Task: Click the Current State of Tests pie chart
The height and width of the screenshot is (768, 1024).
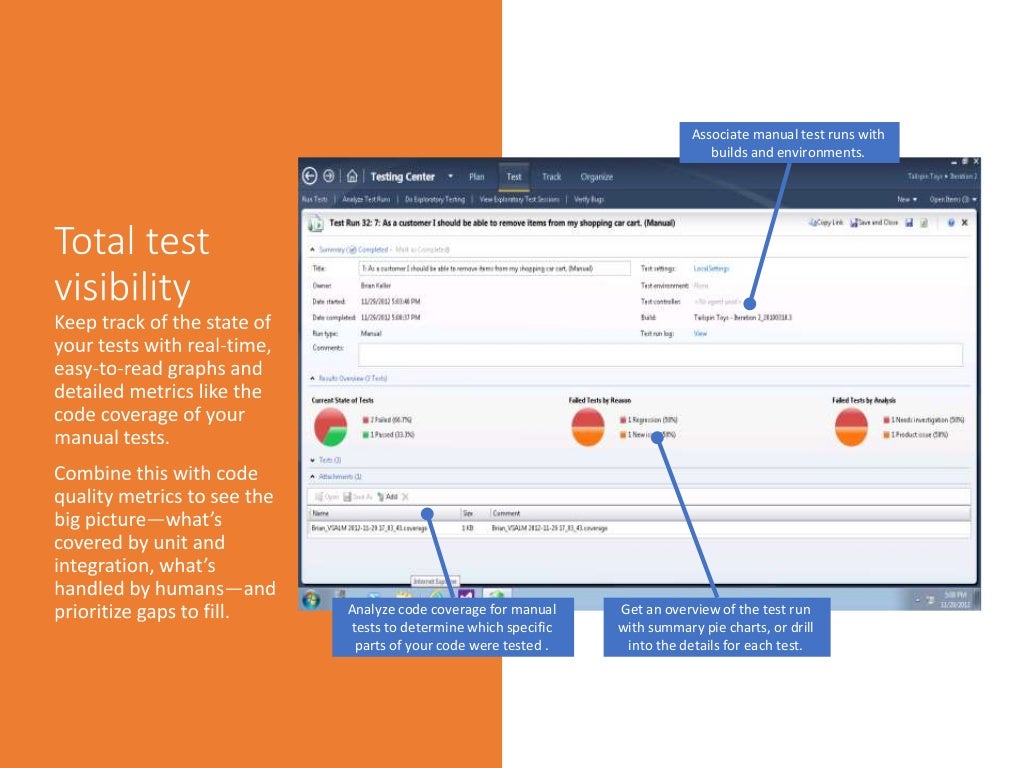Action: pyautogui.click(x=330, y=427)
